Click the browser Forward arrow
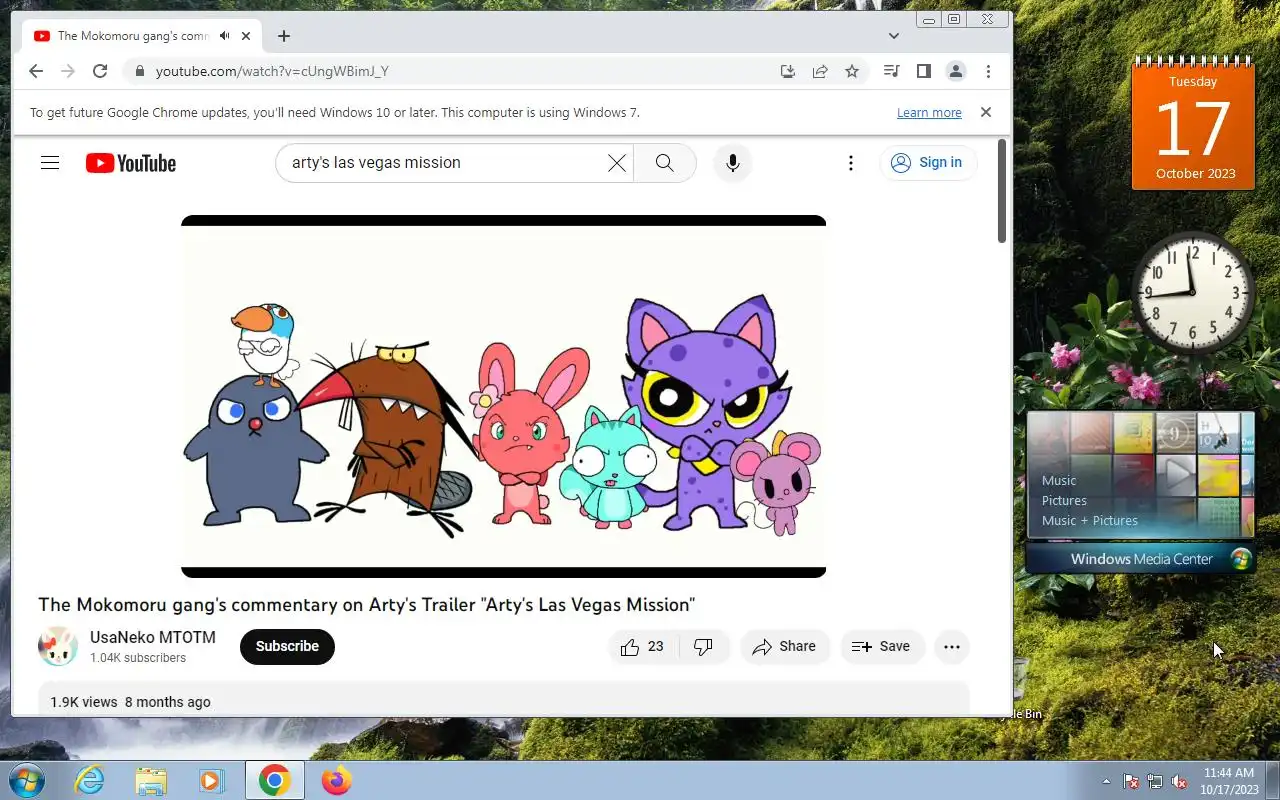The width and height of the screenshot is (1280, 800). [x=68, y=71]
